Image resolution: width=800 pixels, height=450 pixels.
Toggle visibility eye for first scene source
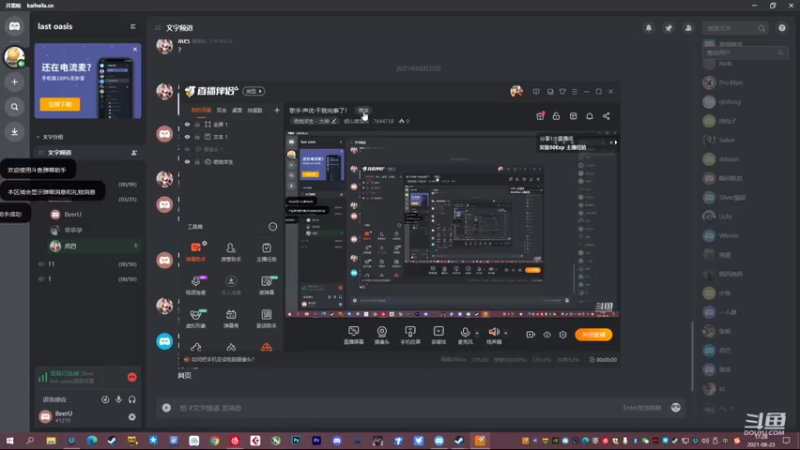(x=187, y=124)
